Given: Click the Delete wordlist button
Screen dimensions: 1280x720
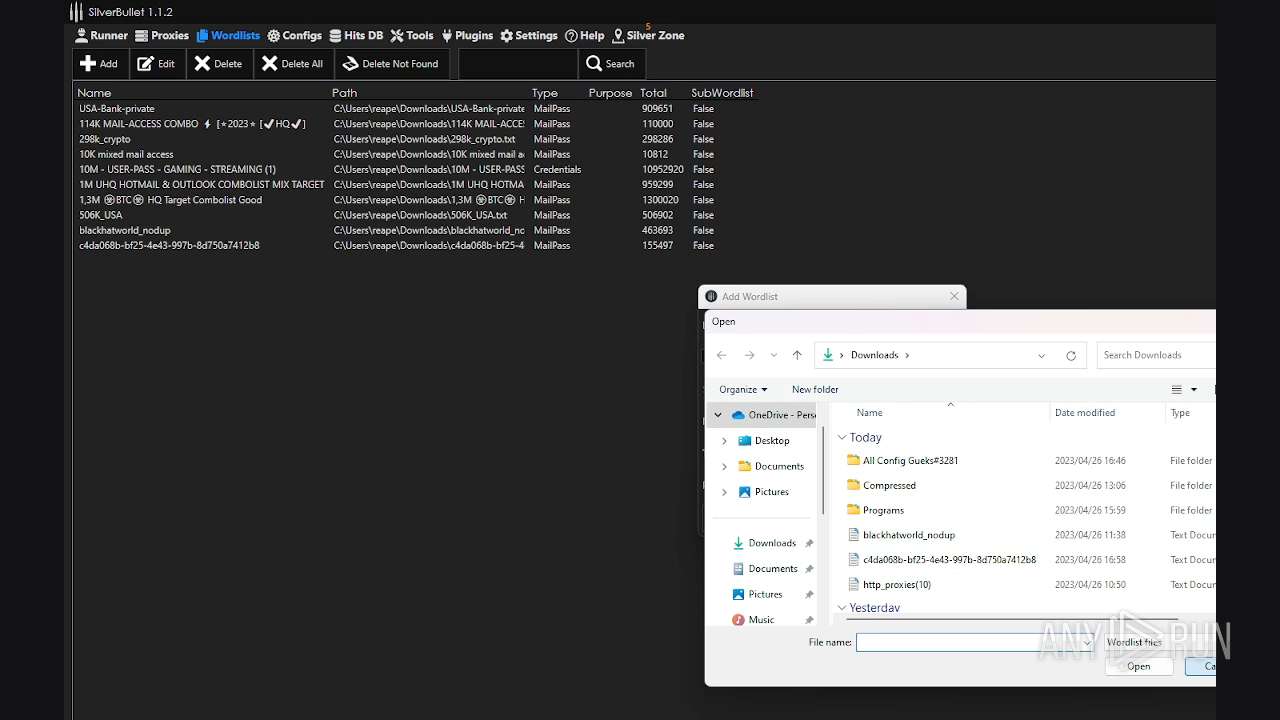Looking at the screenshot, I should click(x=218, y=63).
